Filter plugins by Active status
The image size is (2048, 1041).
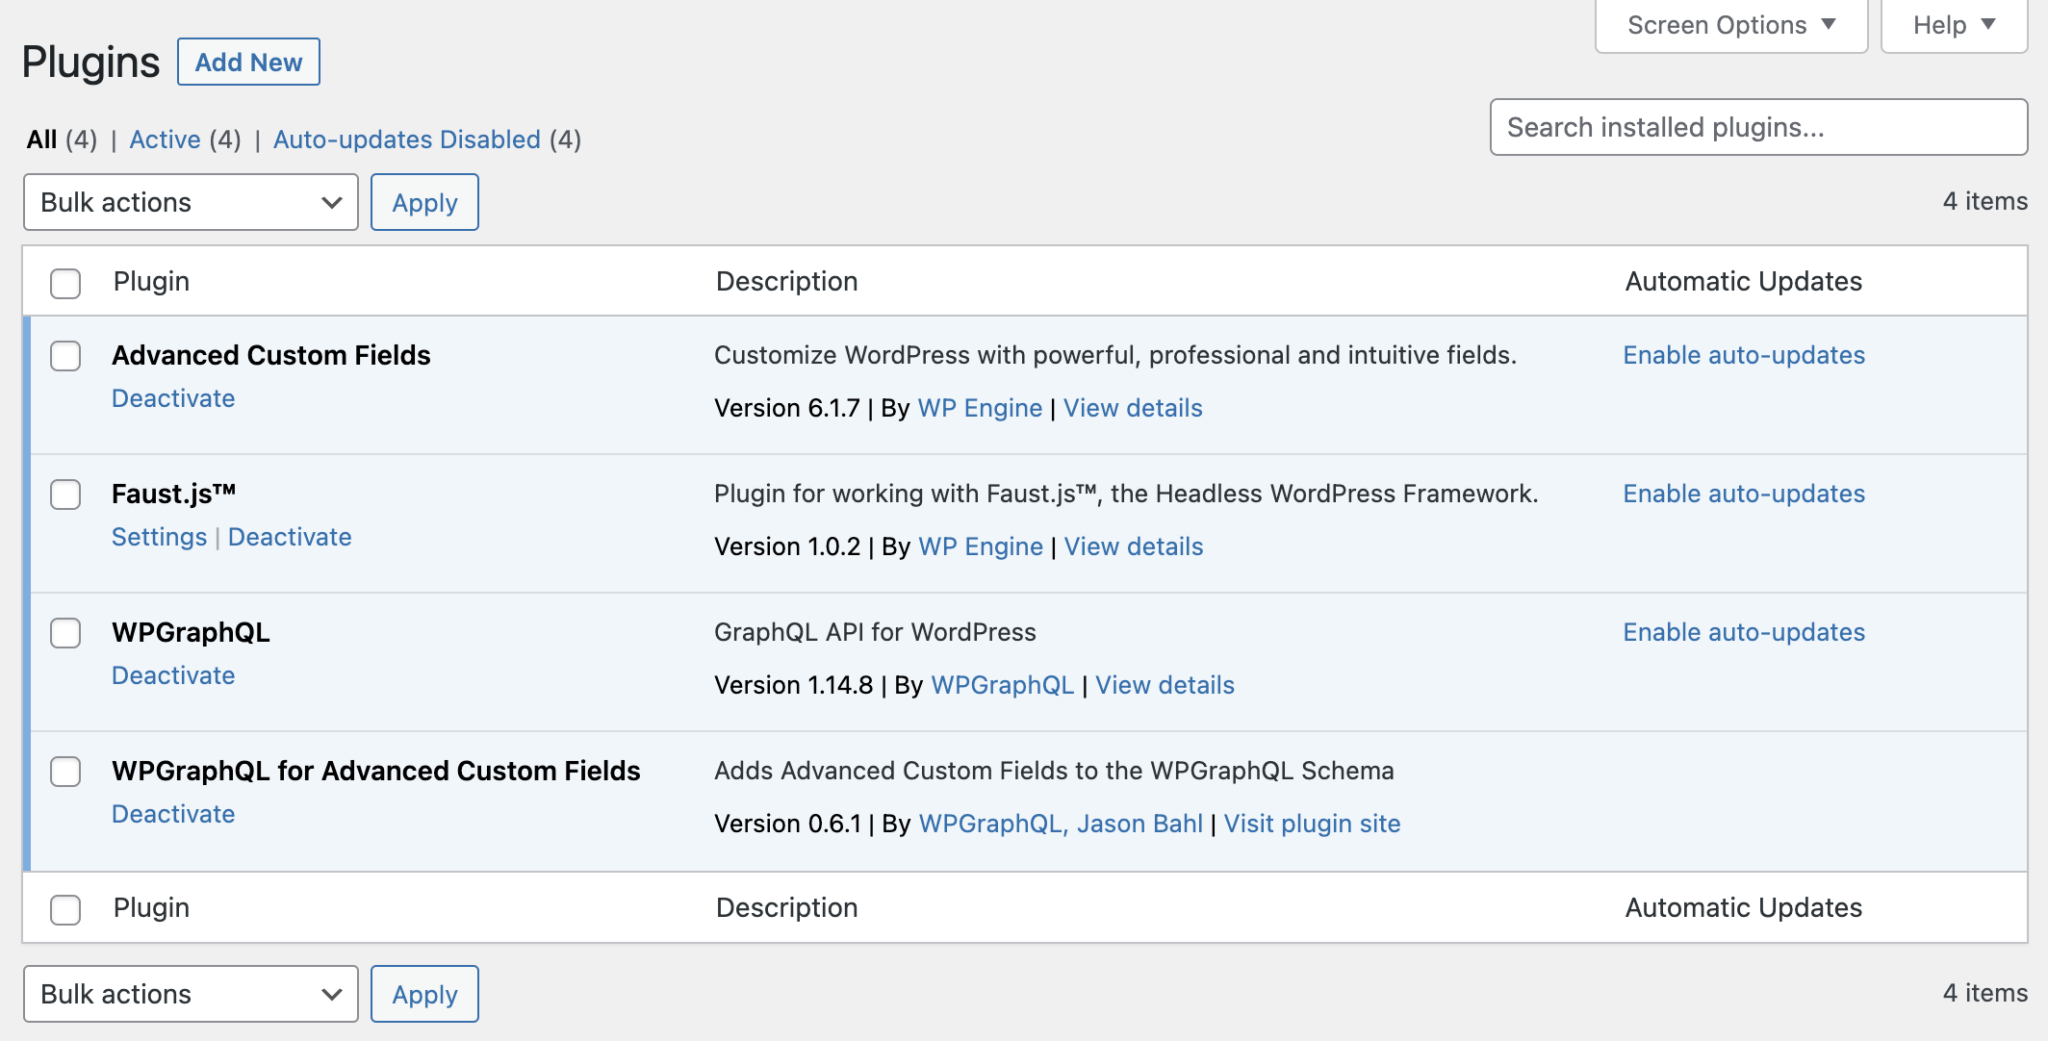point(165,139)
